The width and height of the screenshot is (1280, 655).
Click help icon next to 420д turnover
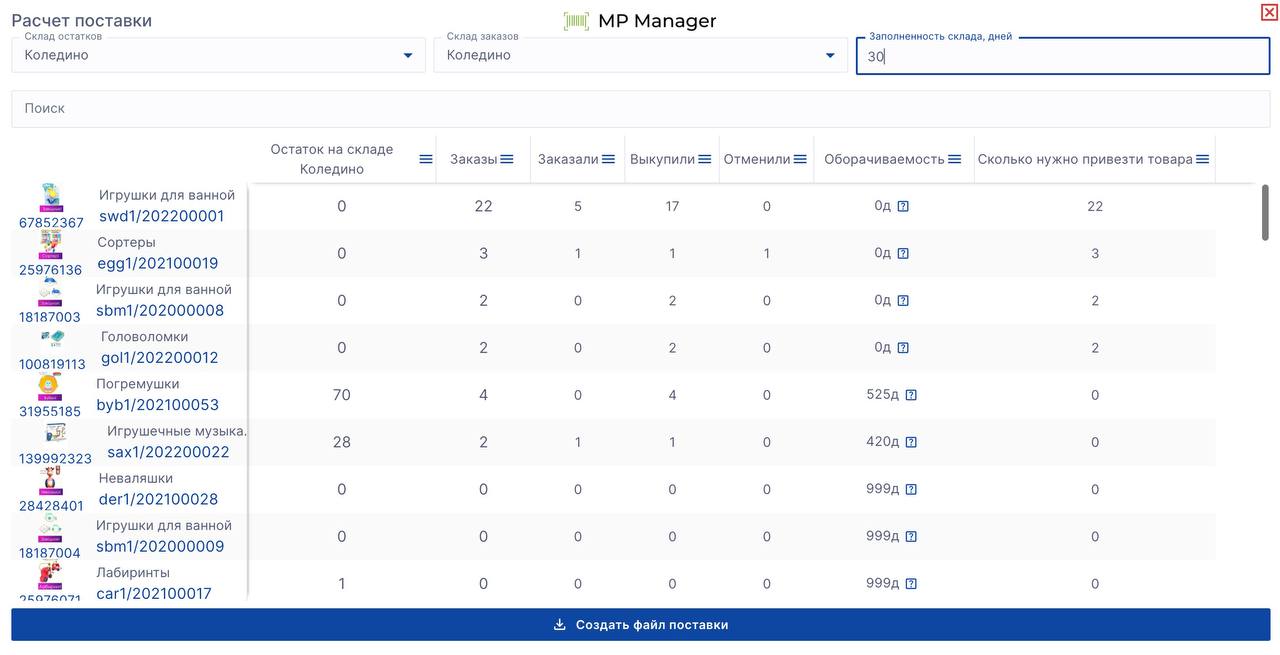point(911,442)
